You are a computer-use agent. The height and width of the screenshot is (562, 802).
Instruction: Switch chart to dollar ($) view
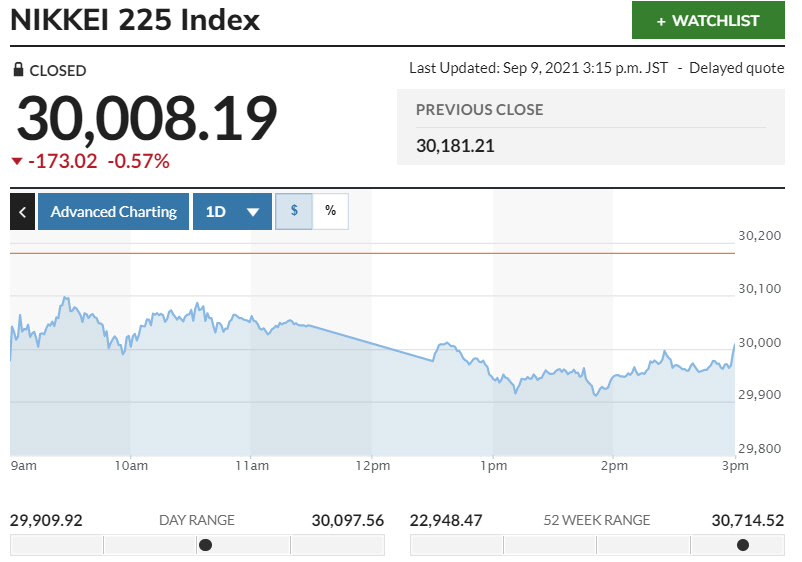tap(294, 211)
